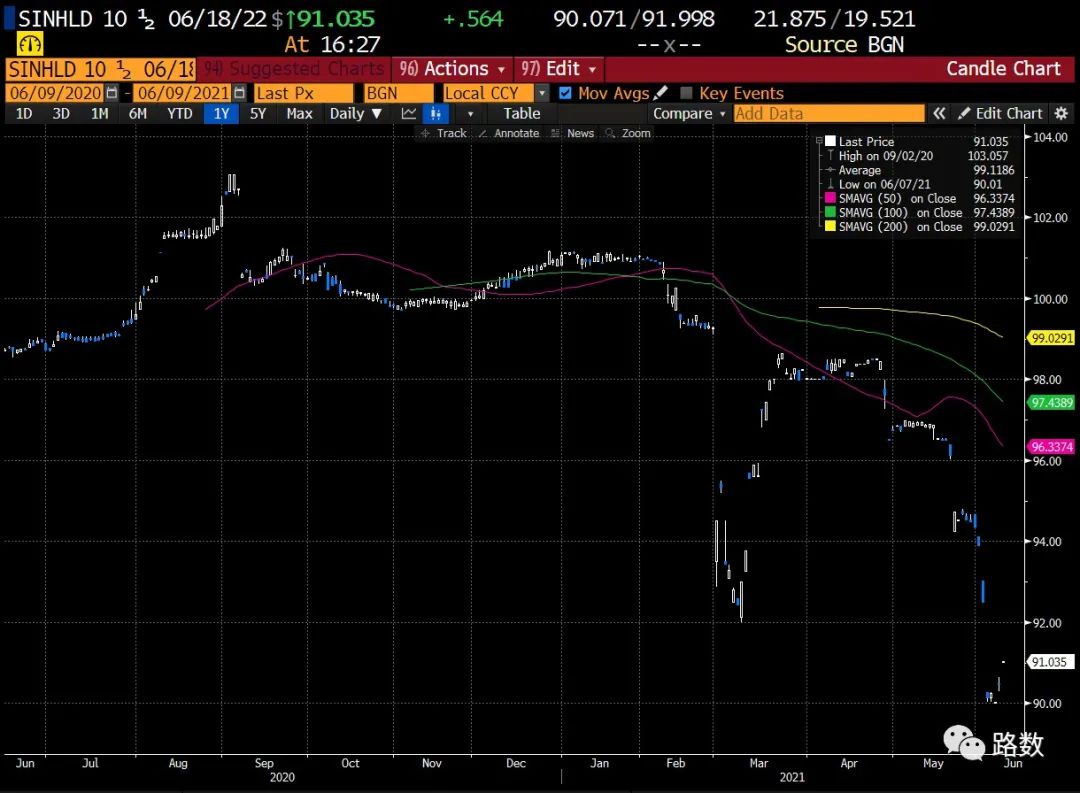Image resolution: width=1080 pixels, height=793 pixels.
Task: Switch to line chart type icon
Action: [408, 114]
